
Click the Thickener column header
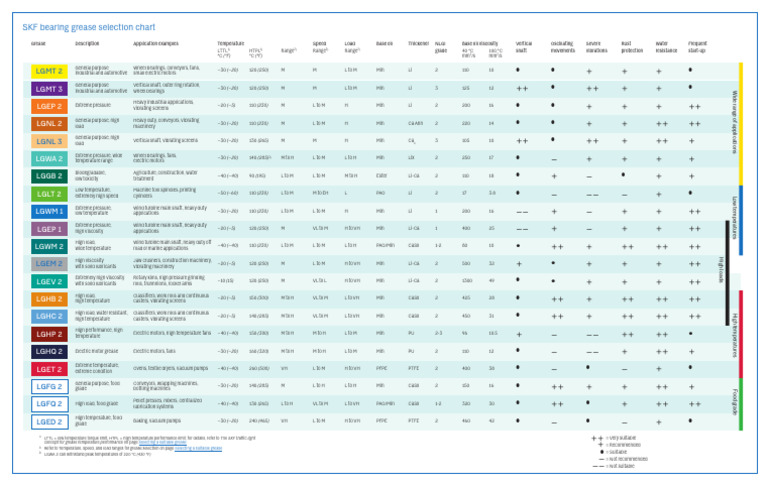418,44
